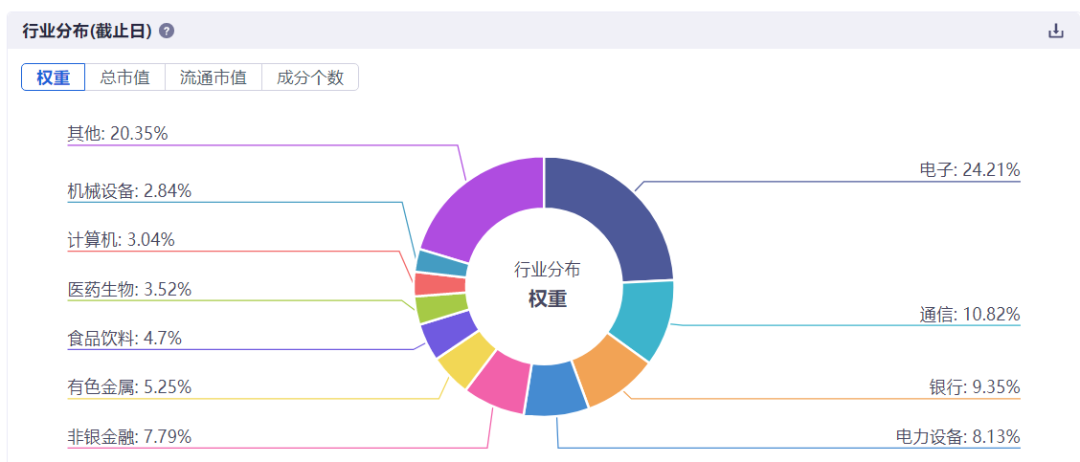The width and height of the screenshot is (1080, 462).
Task: Click the label 医药生物: 3.52%
Action: point(129,289)
